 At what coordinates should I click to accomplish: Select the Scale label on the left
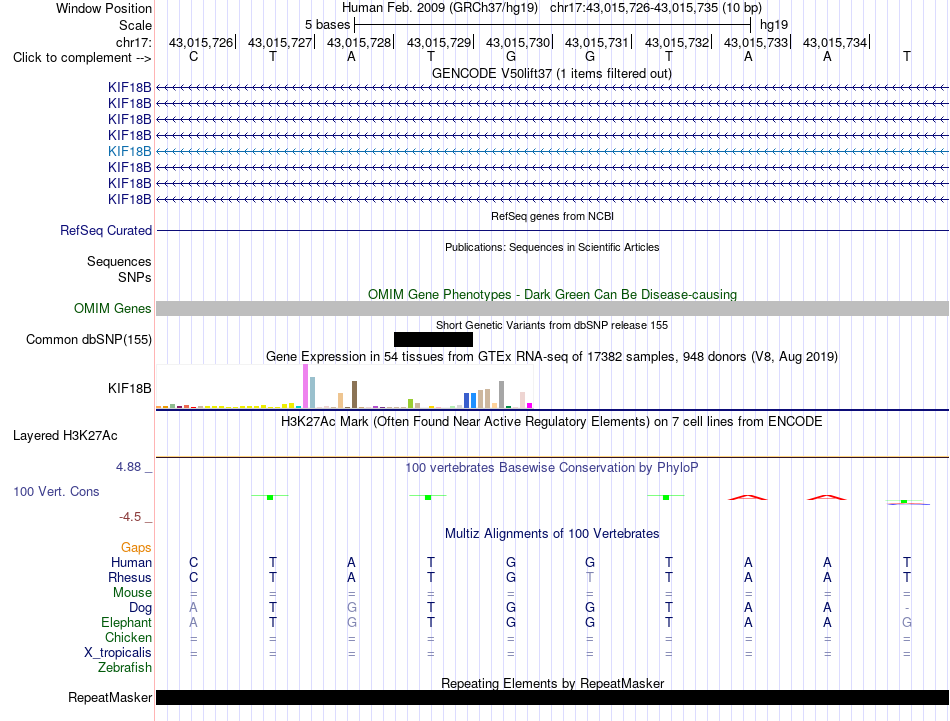point(135,25)
